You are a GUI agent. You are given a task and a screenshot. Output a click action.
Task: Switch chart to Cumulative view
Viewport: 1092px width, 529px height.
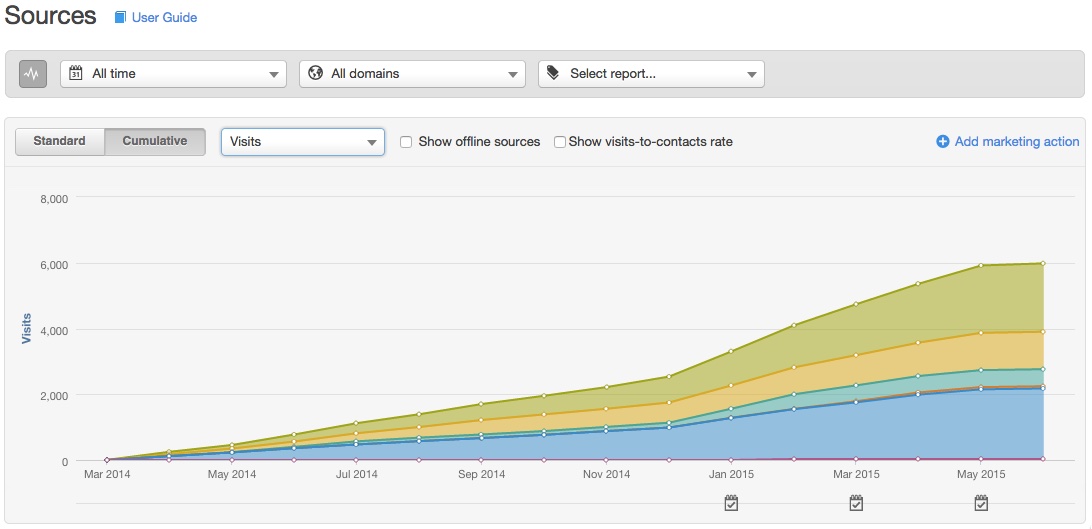[x=155, y=141]
